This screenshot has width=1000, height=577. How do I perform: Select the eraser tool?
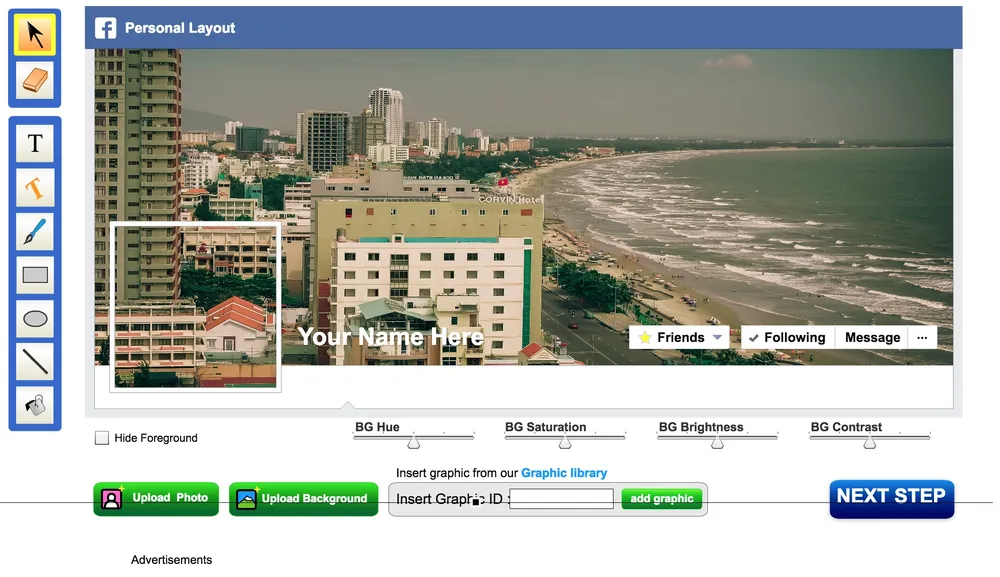(x=35, y=81)
